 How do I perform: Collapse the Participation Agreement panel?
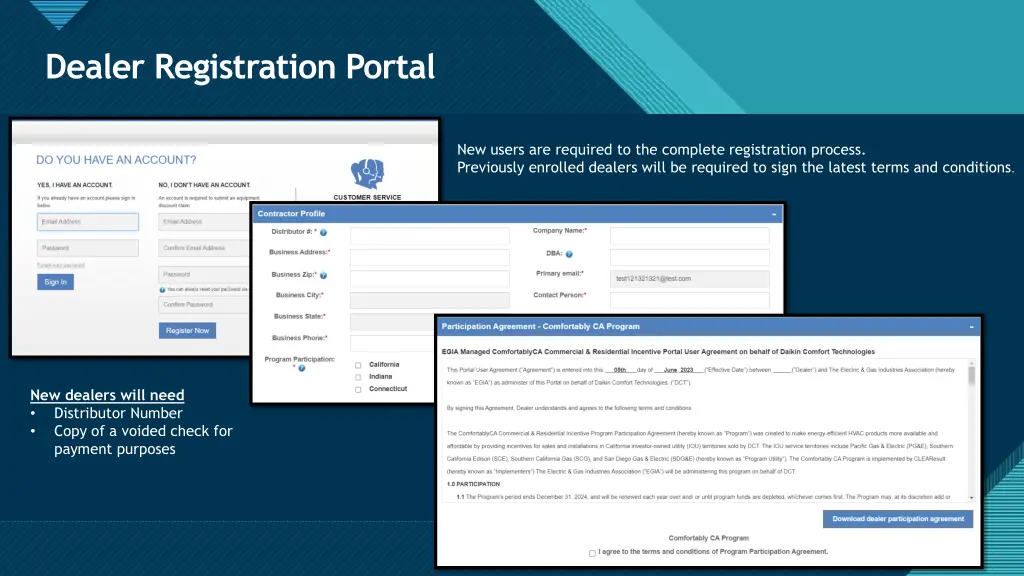[x=972, y=327]
